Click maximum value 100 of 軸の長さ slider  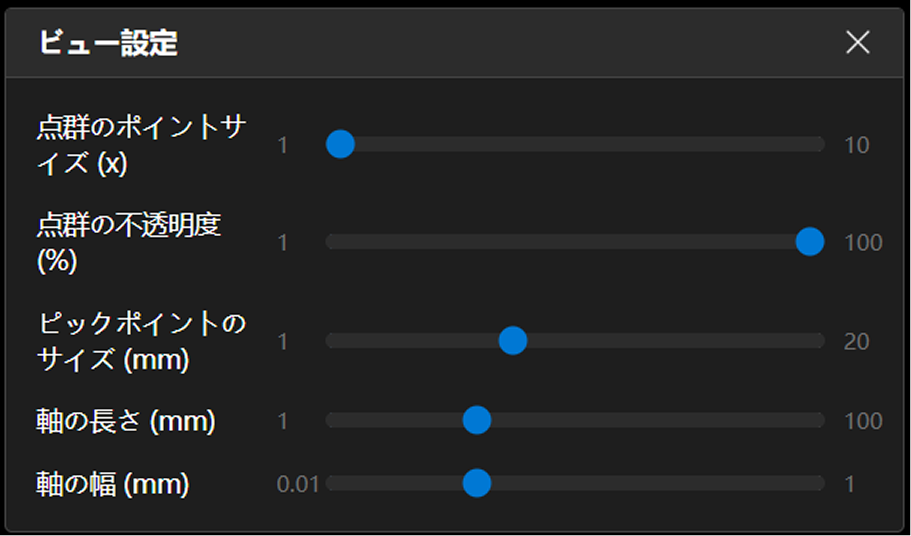[x=863, y=421]
